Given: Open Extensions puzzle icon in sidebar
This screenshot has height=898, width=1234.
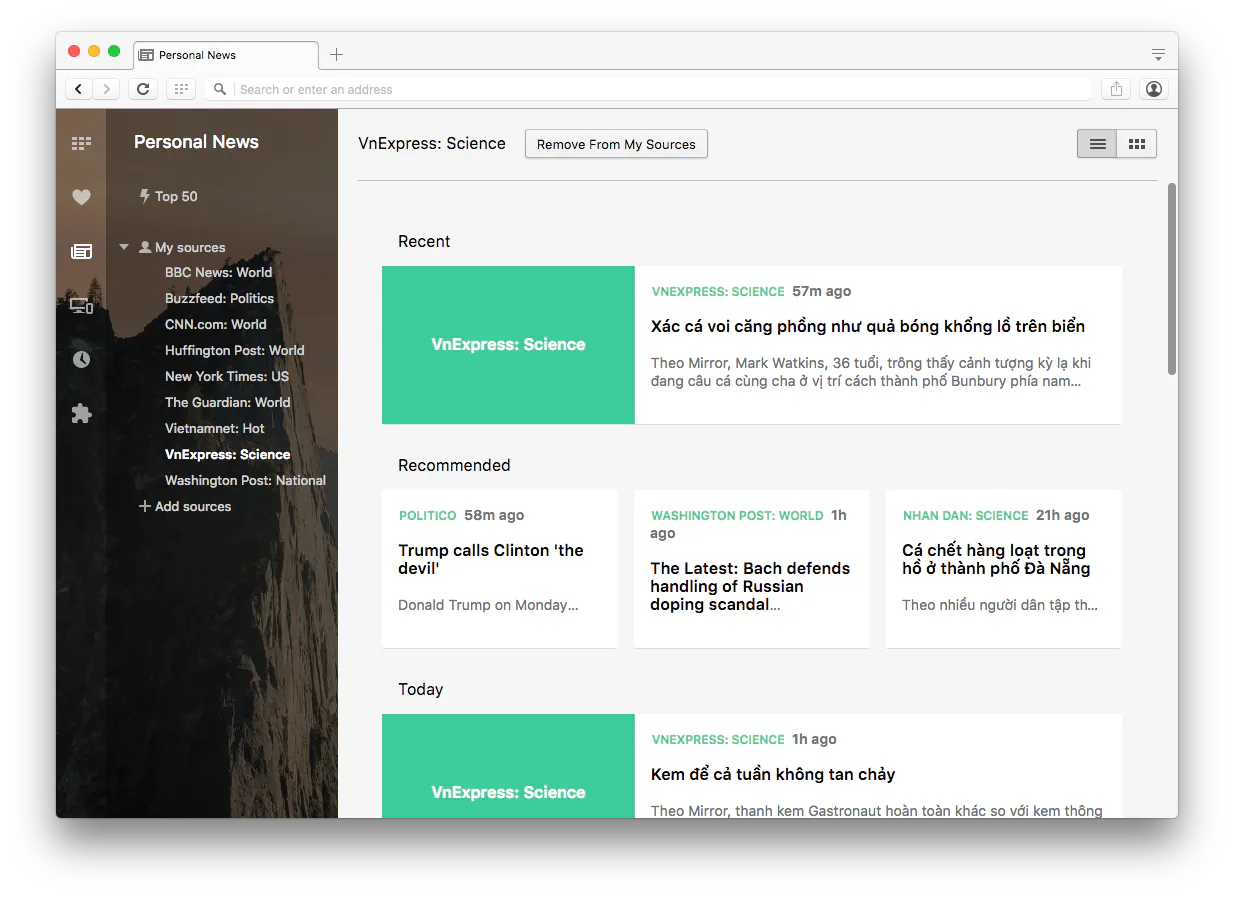Looking at the screenshot, I should coord(81,413).
